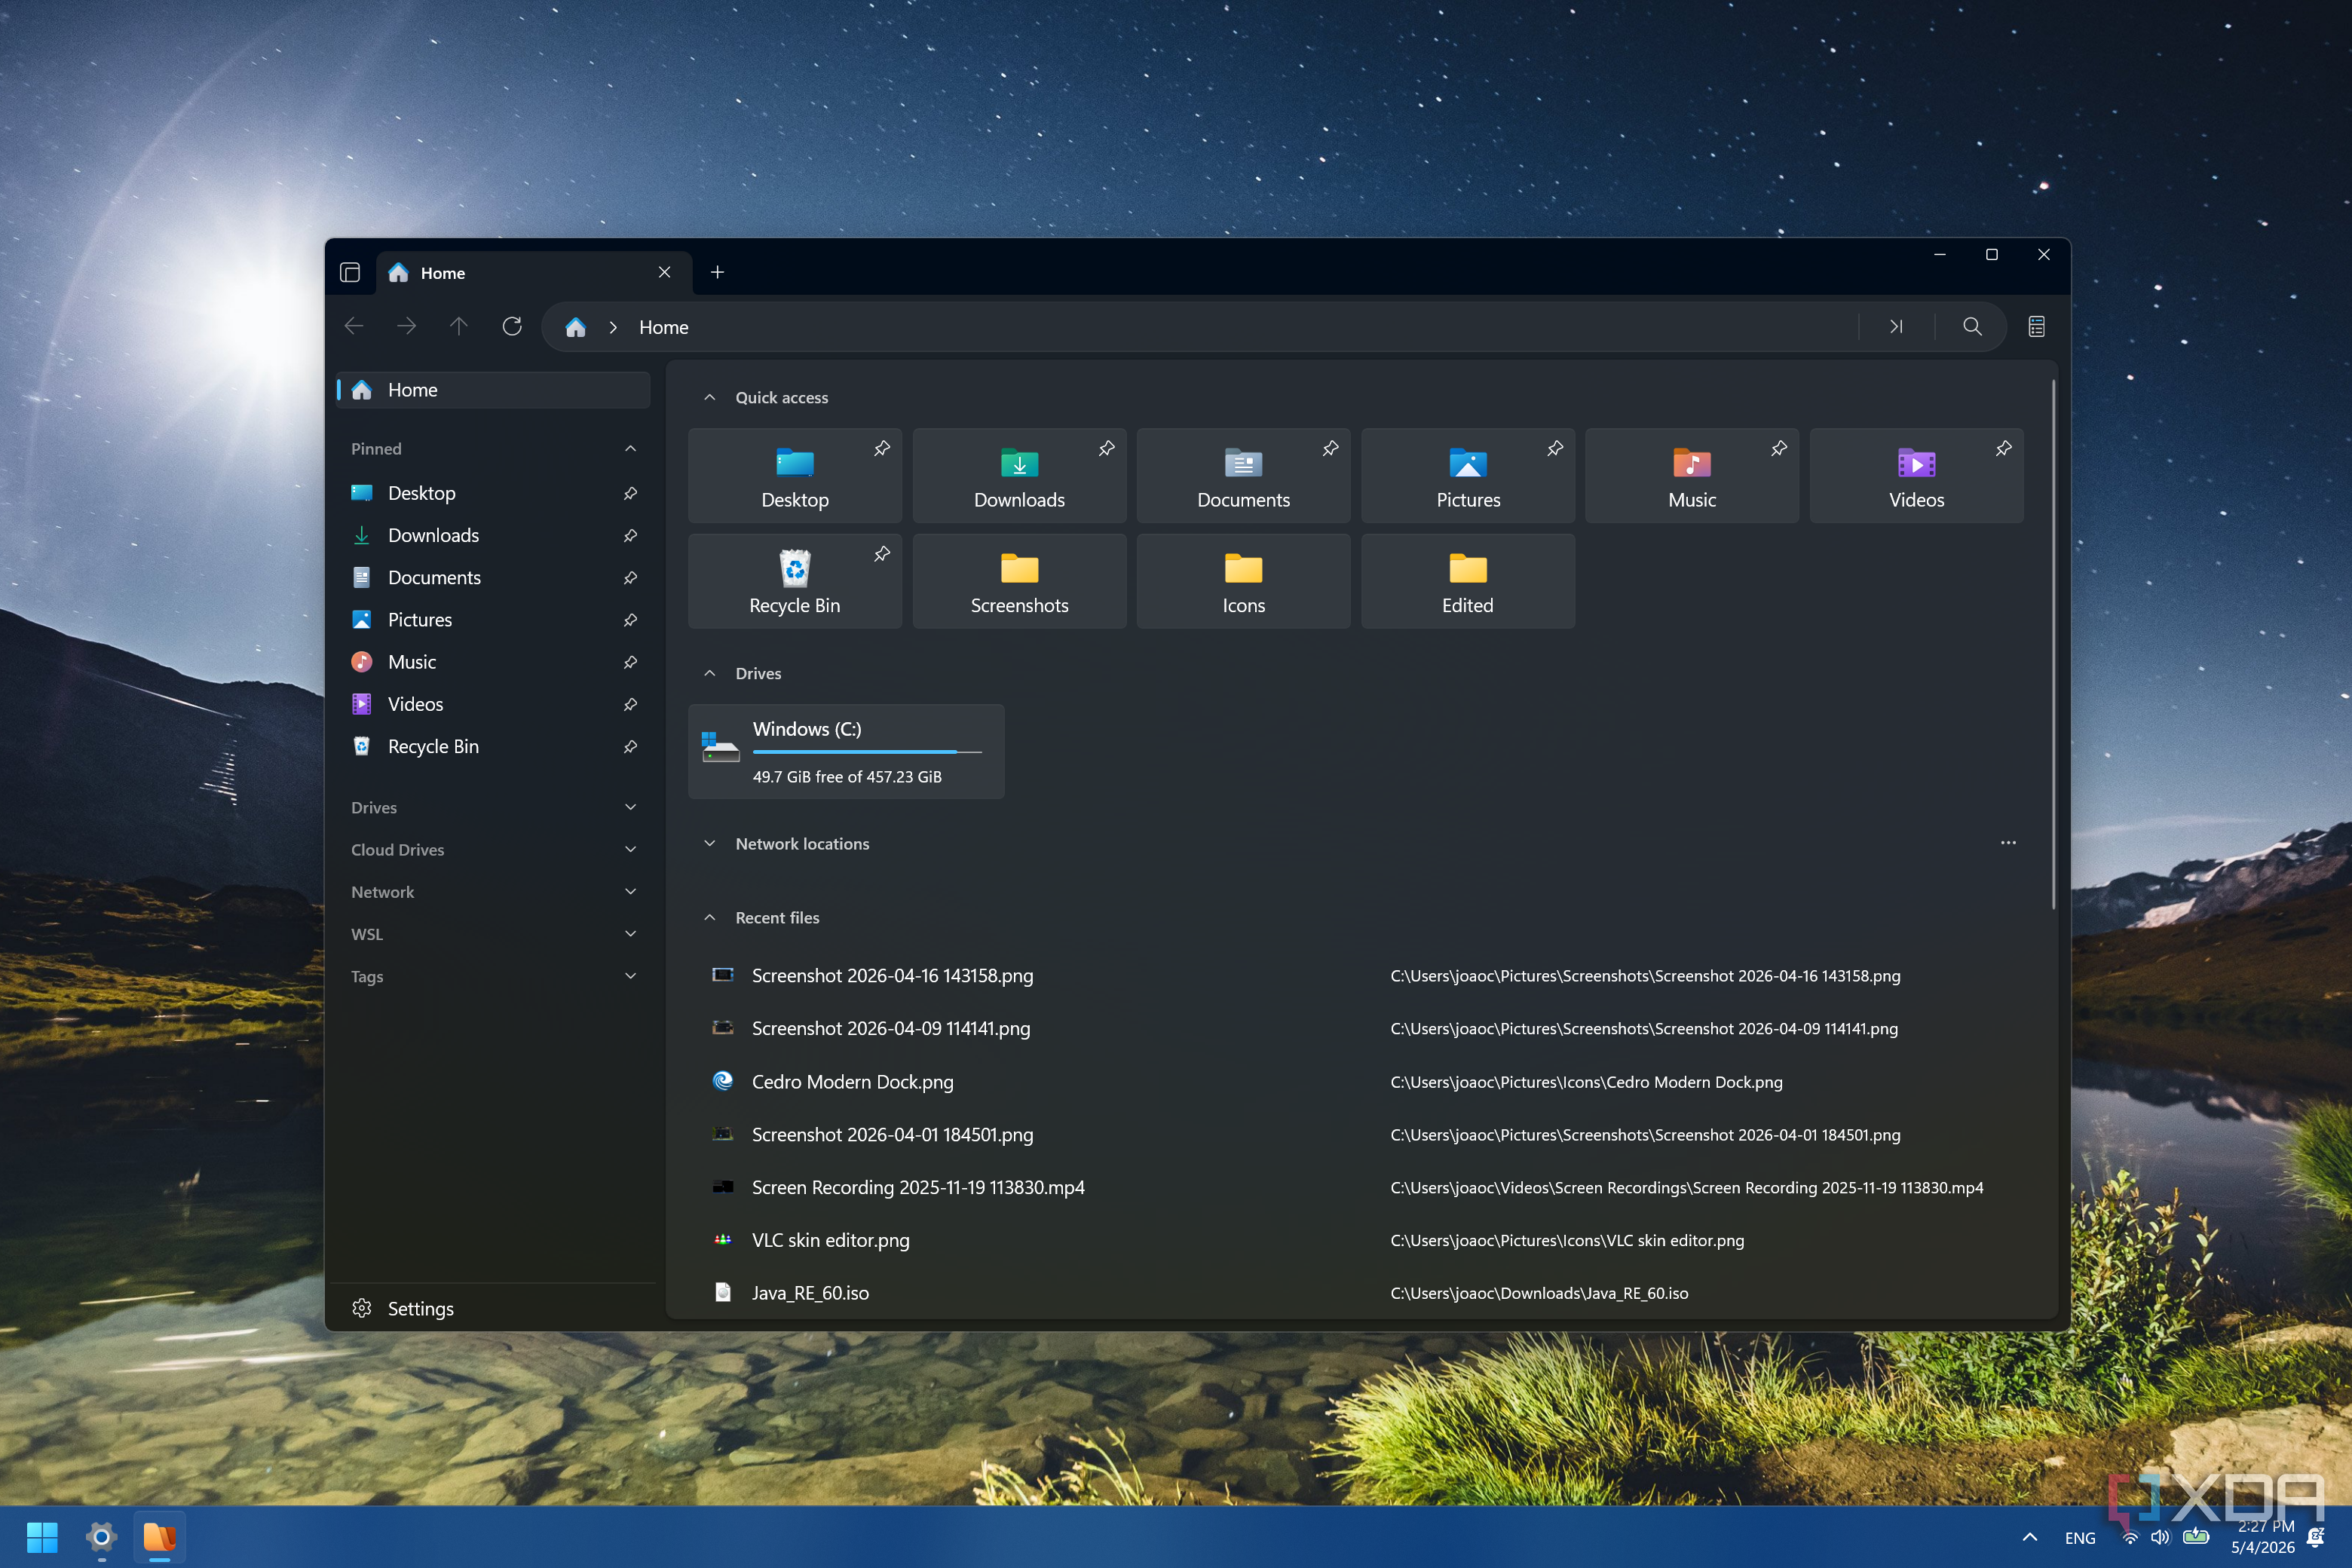Expand the WSL sidebar section

(x=631, y=934)
